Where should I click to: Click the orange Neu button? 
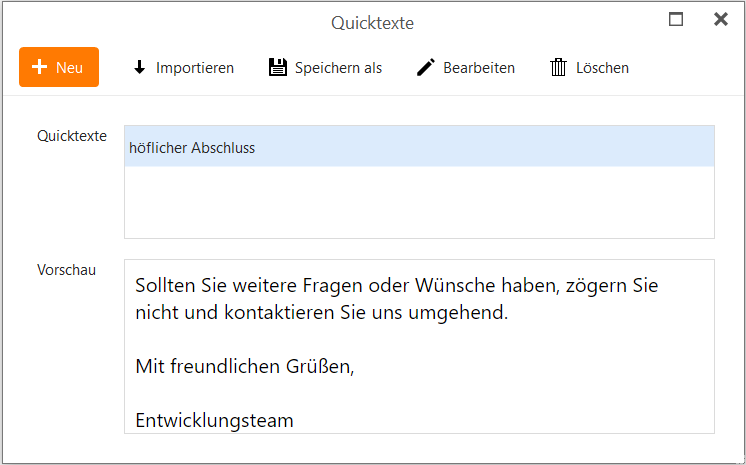59,67
